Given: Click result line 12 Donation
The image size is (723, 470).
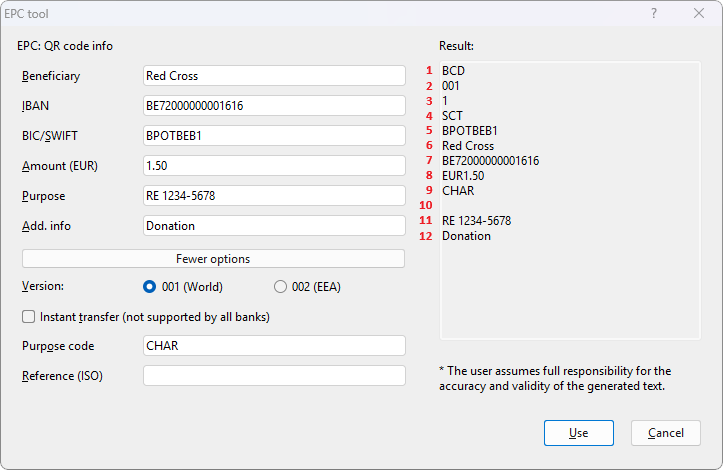Looking at the screenshot, I should pos(466,236).
